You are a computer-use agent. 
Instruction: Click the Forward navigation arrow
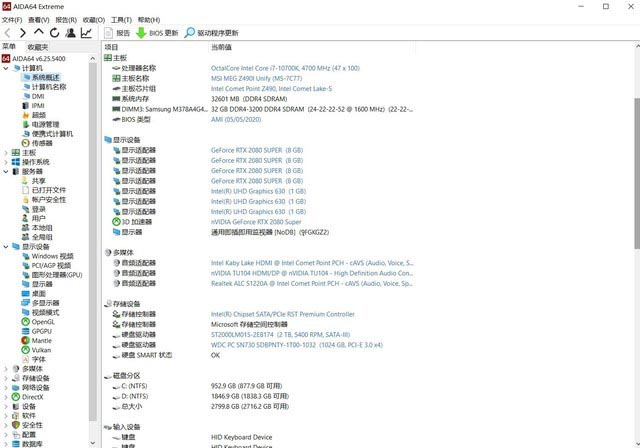(x=23, y=33)
